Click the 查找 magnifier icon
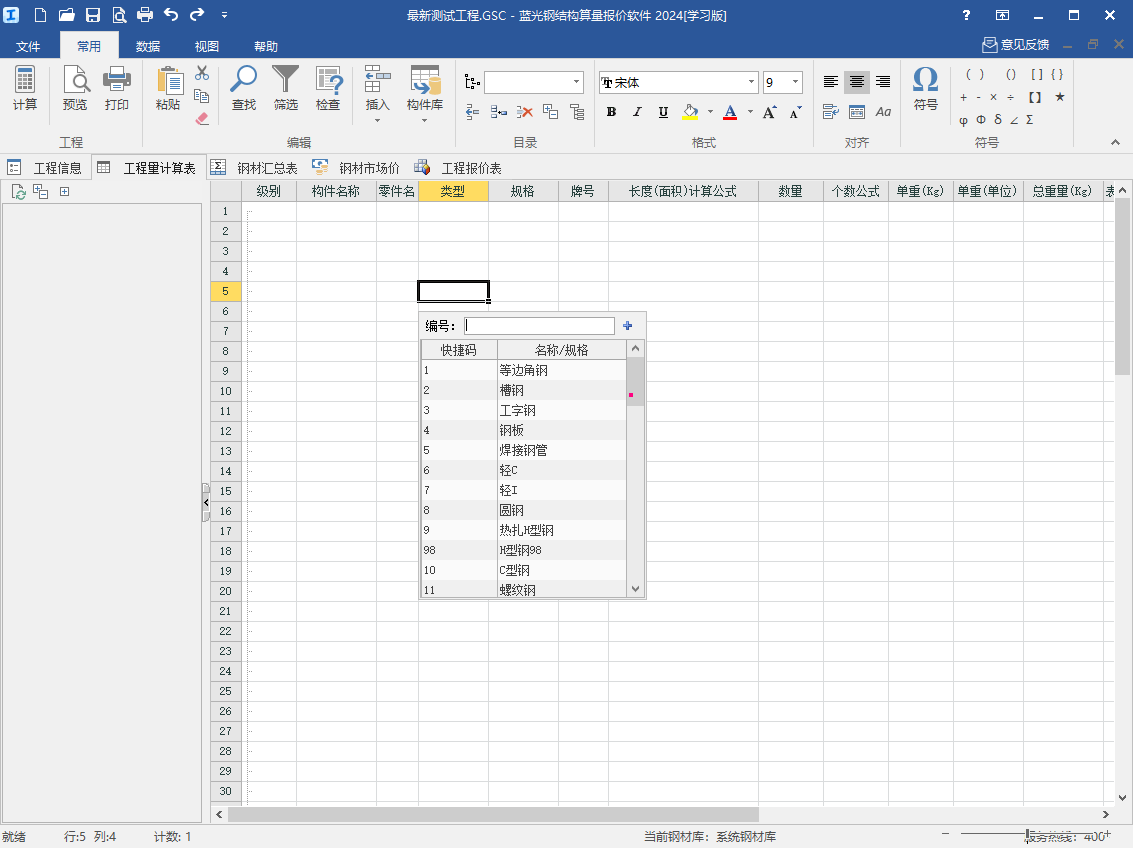 tap(243, 88)
